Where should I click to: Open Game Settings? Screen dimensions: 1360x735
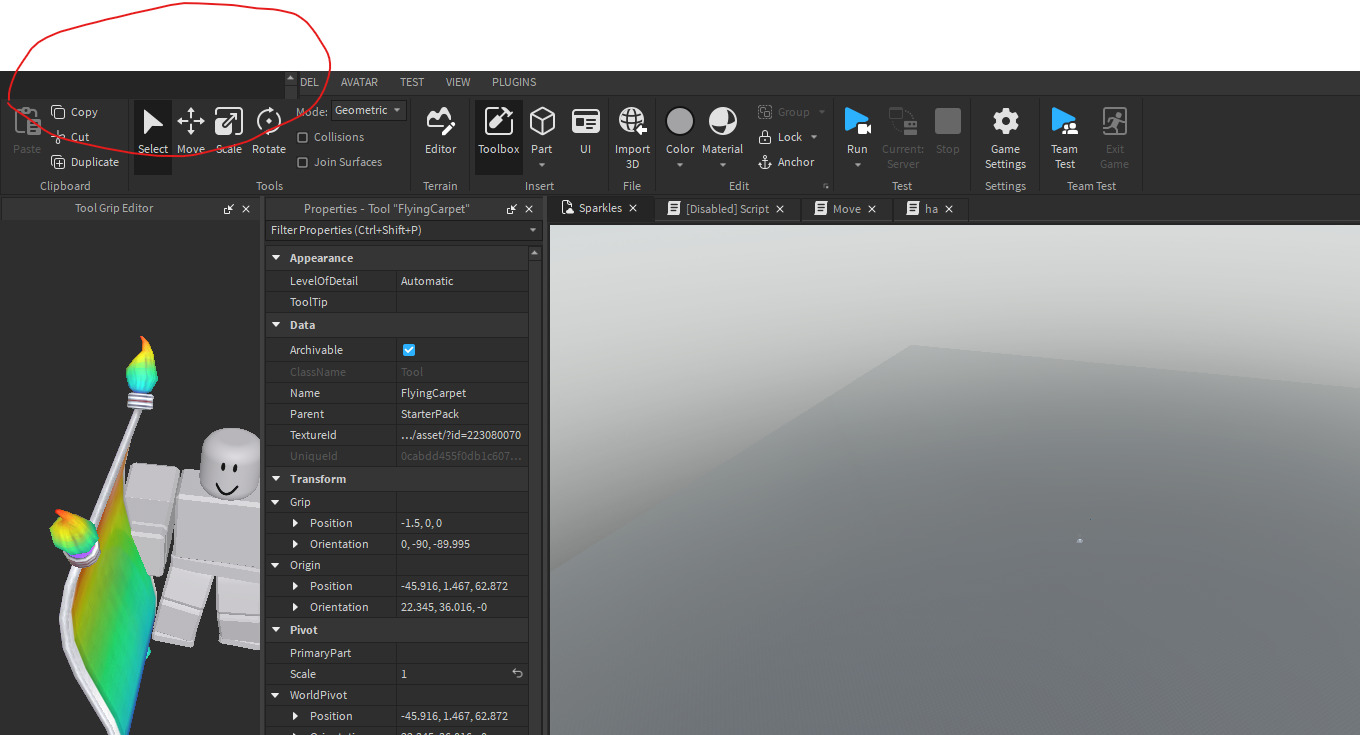(x=1004, y=135)
